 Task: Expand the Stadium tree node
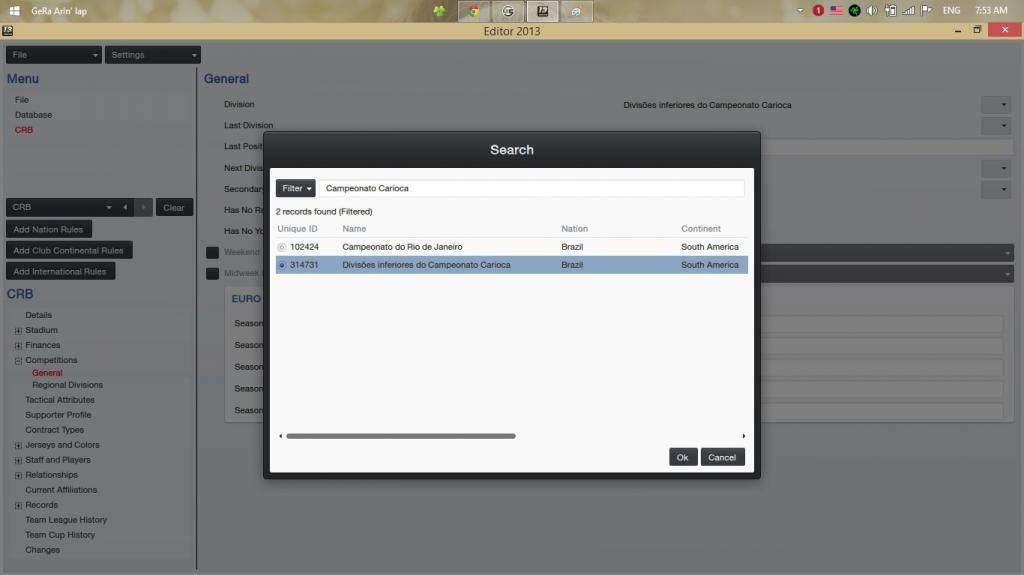click(x=18, y=331)
